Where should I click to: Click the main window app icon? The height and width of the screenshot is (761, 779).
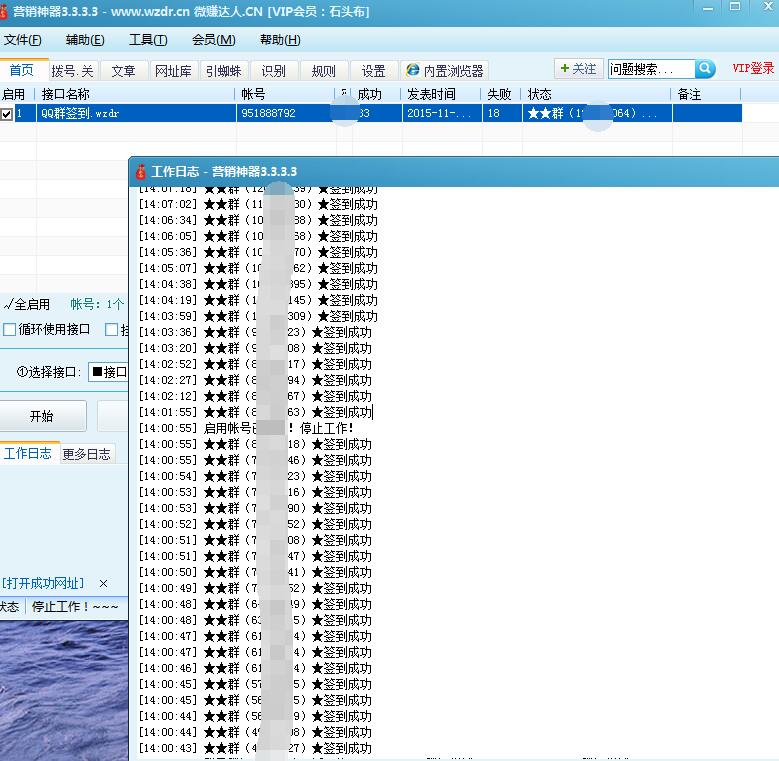pos(3,10)
